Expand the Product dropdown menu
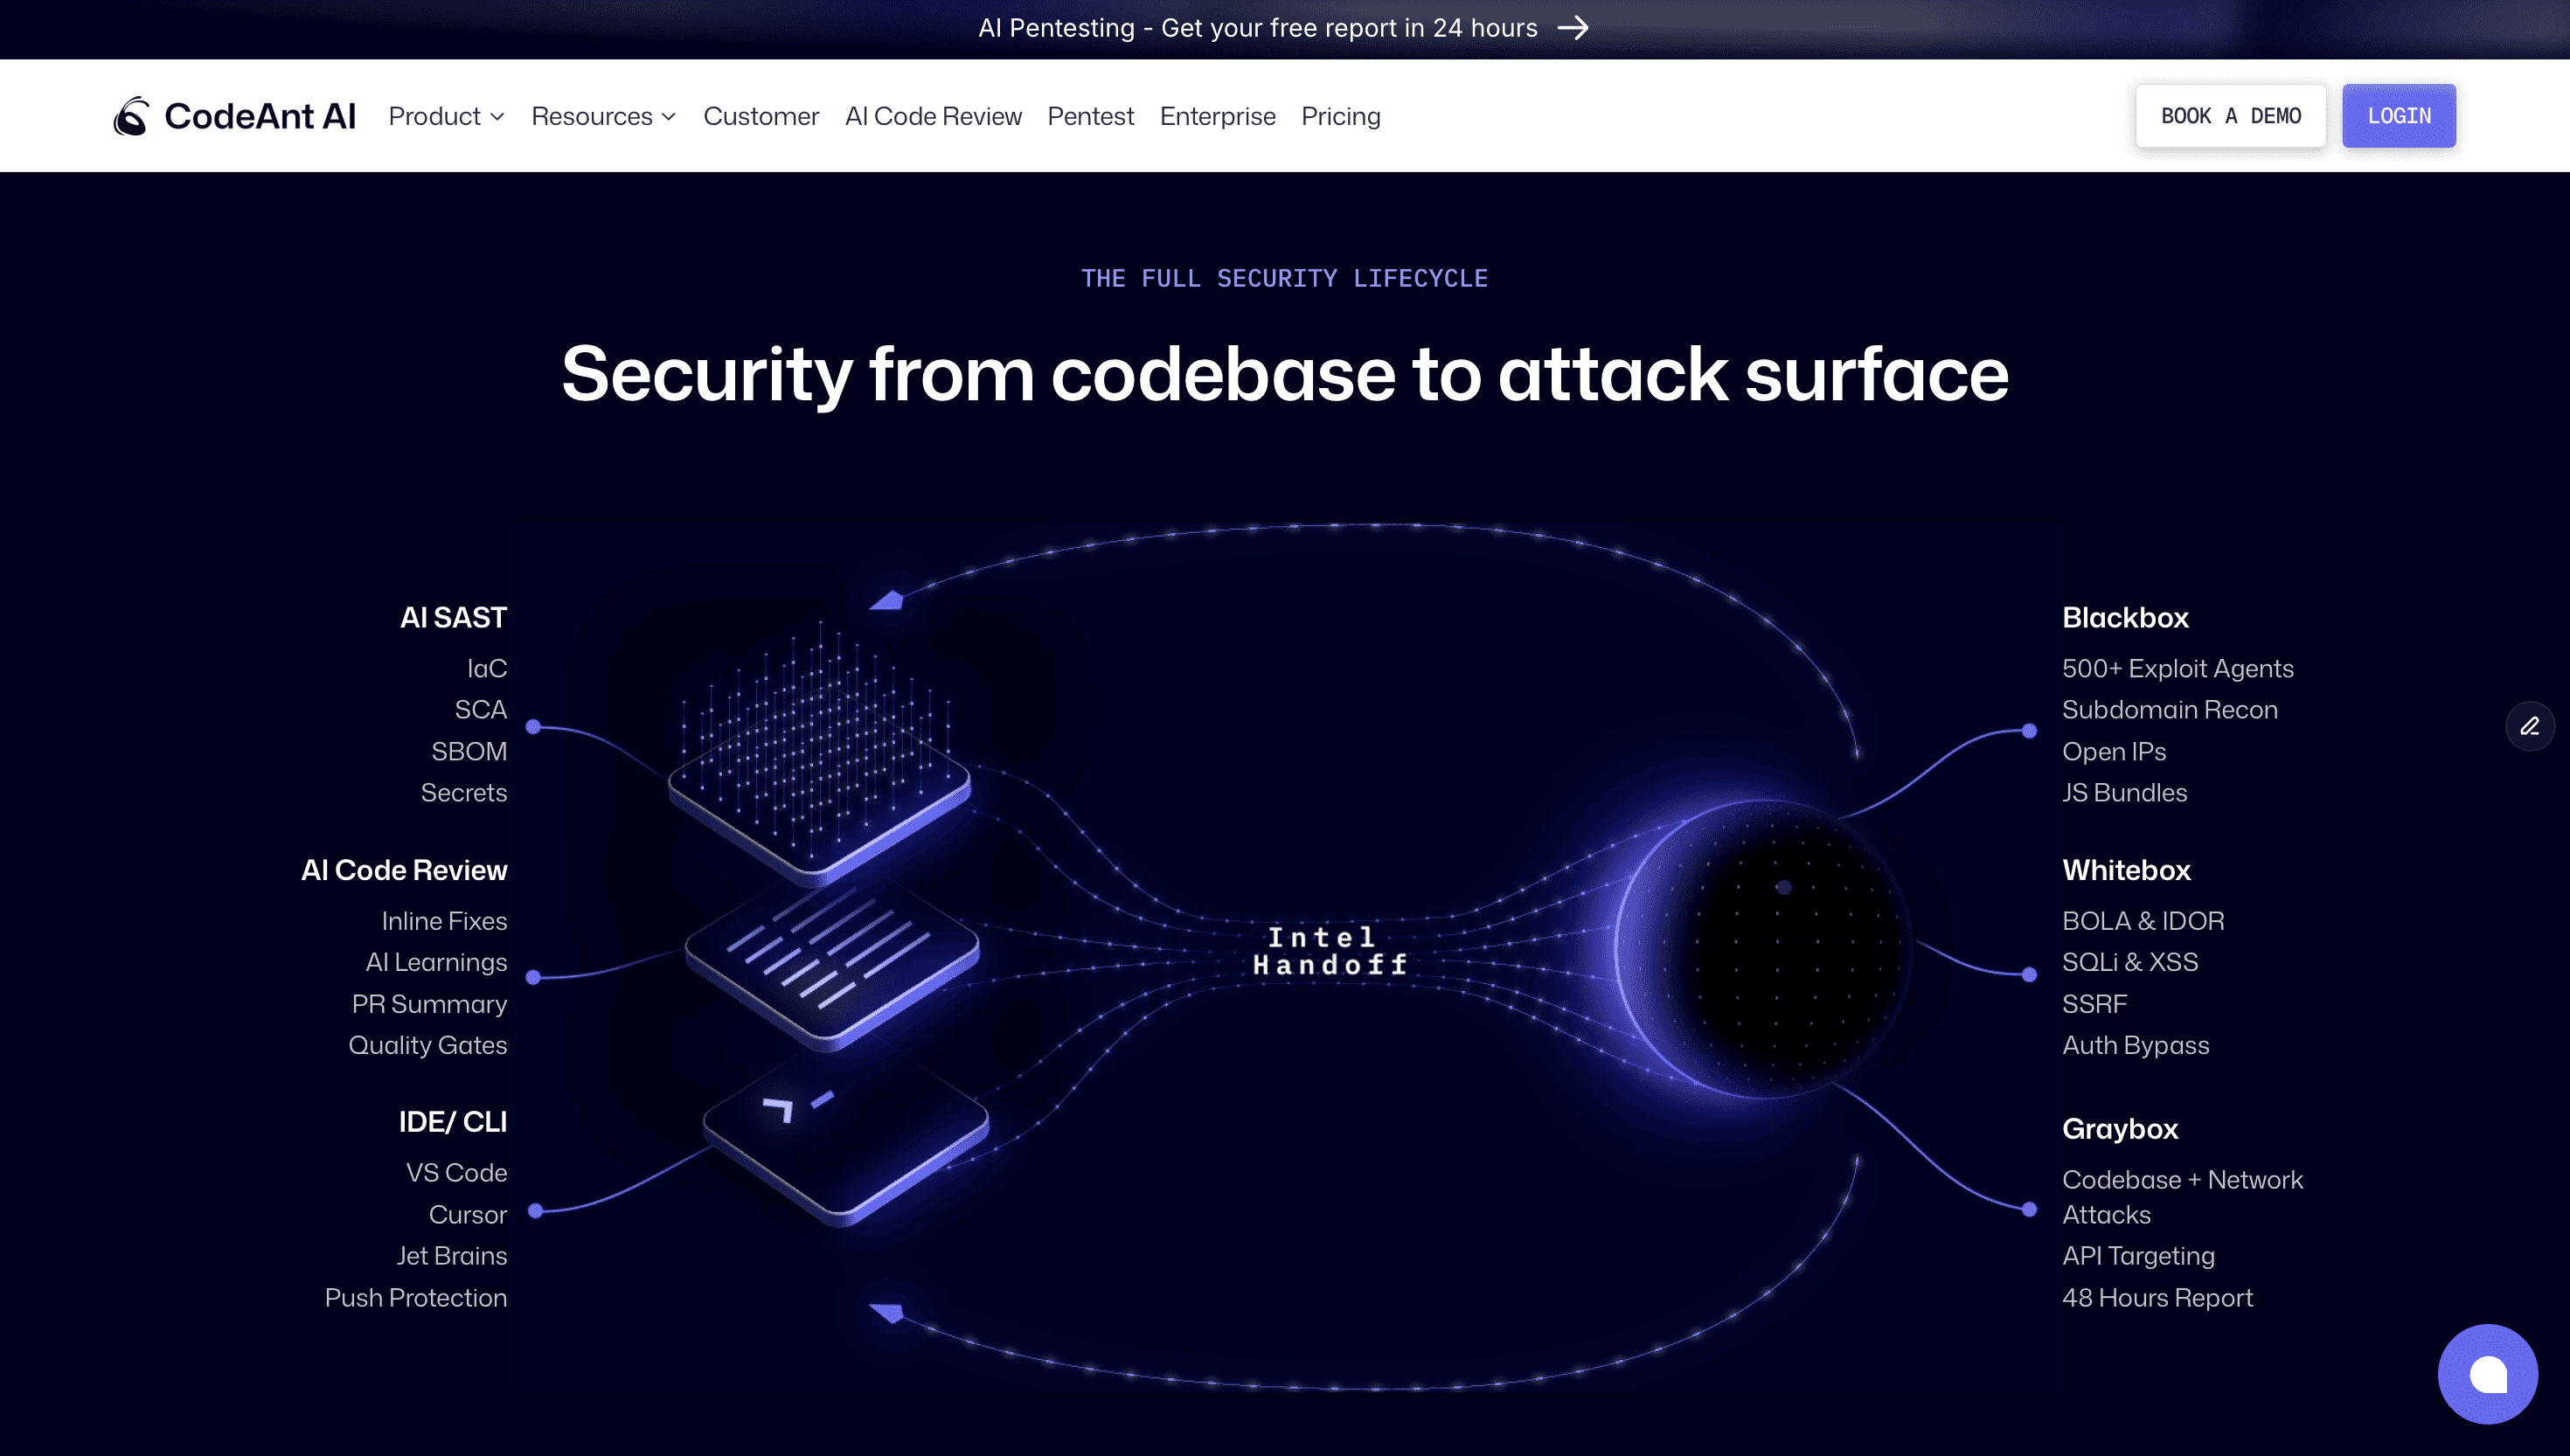Image resolution: width=2570 pixels, height=1456 pixels. click(x=446, y=116)
